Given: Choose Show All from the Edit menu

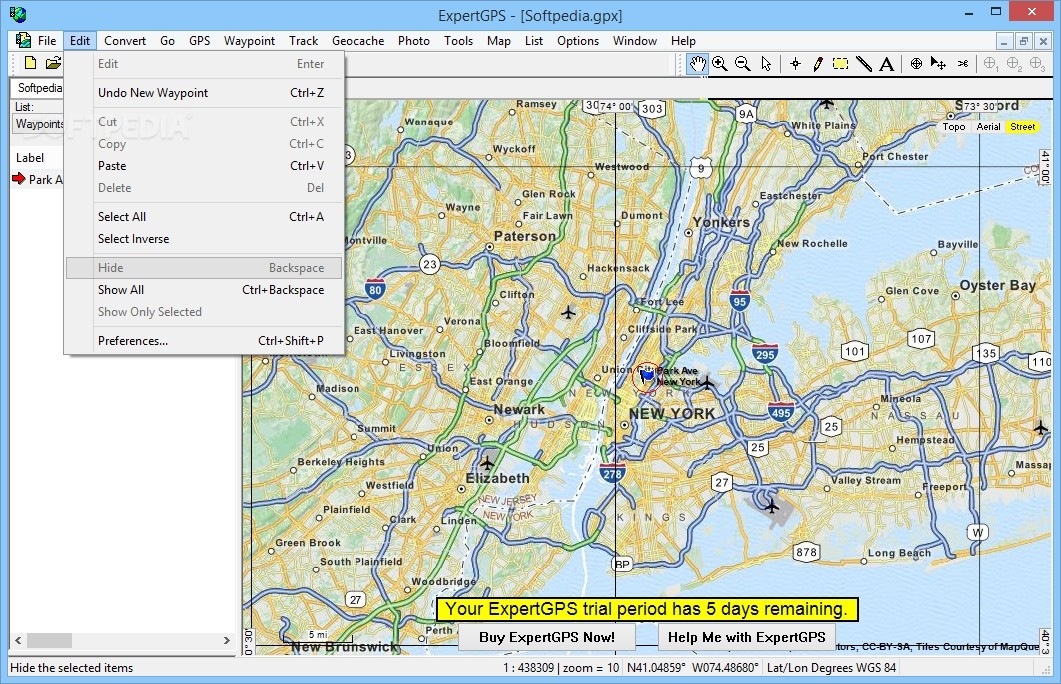Looking at the screenshot, I should [x=204, y=290].
